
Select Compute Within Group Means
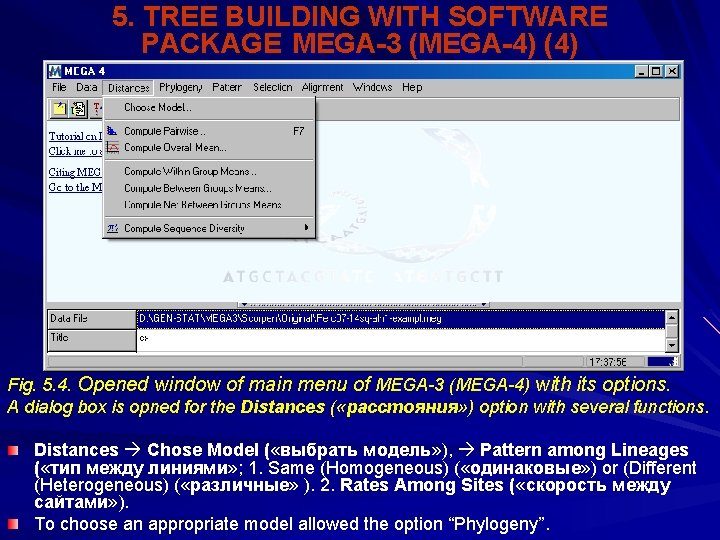tap(209, 171)
